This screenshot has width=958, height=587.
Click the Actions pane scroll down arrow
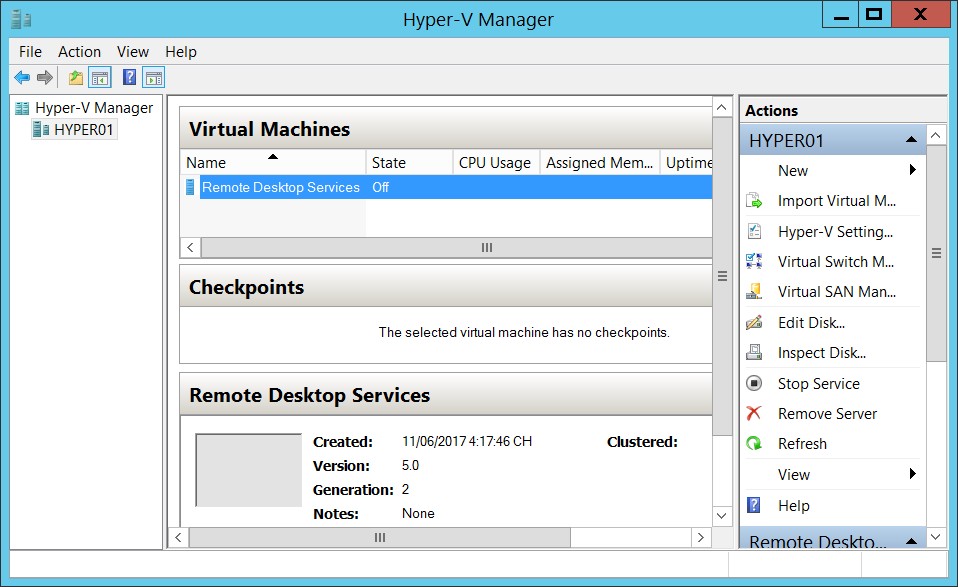[x=935, y=537]
